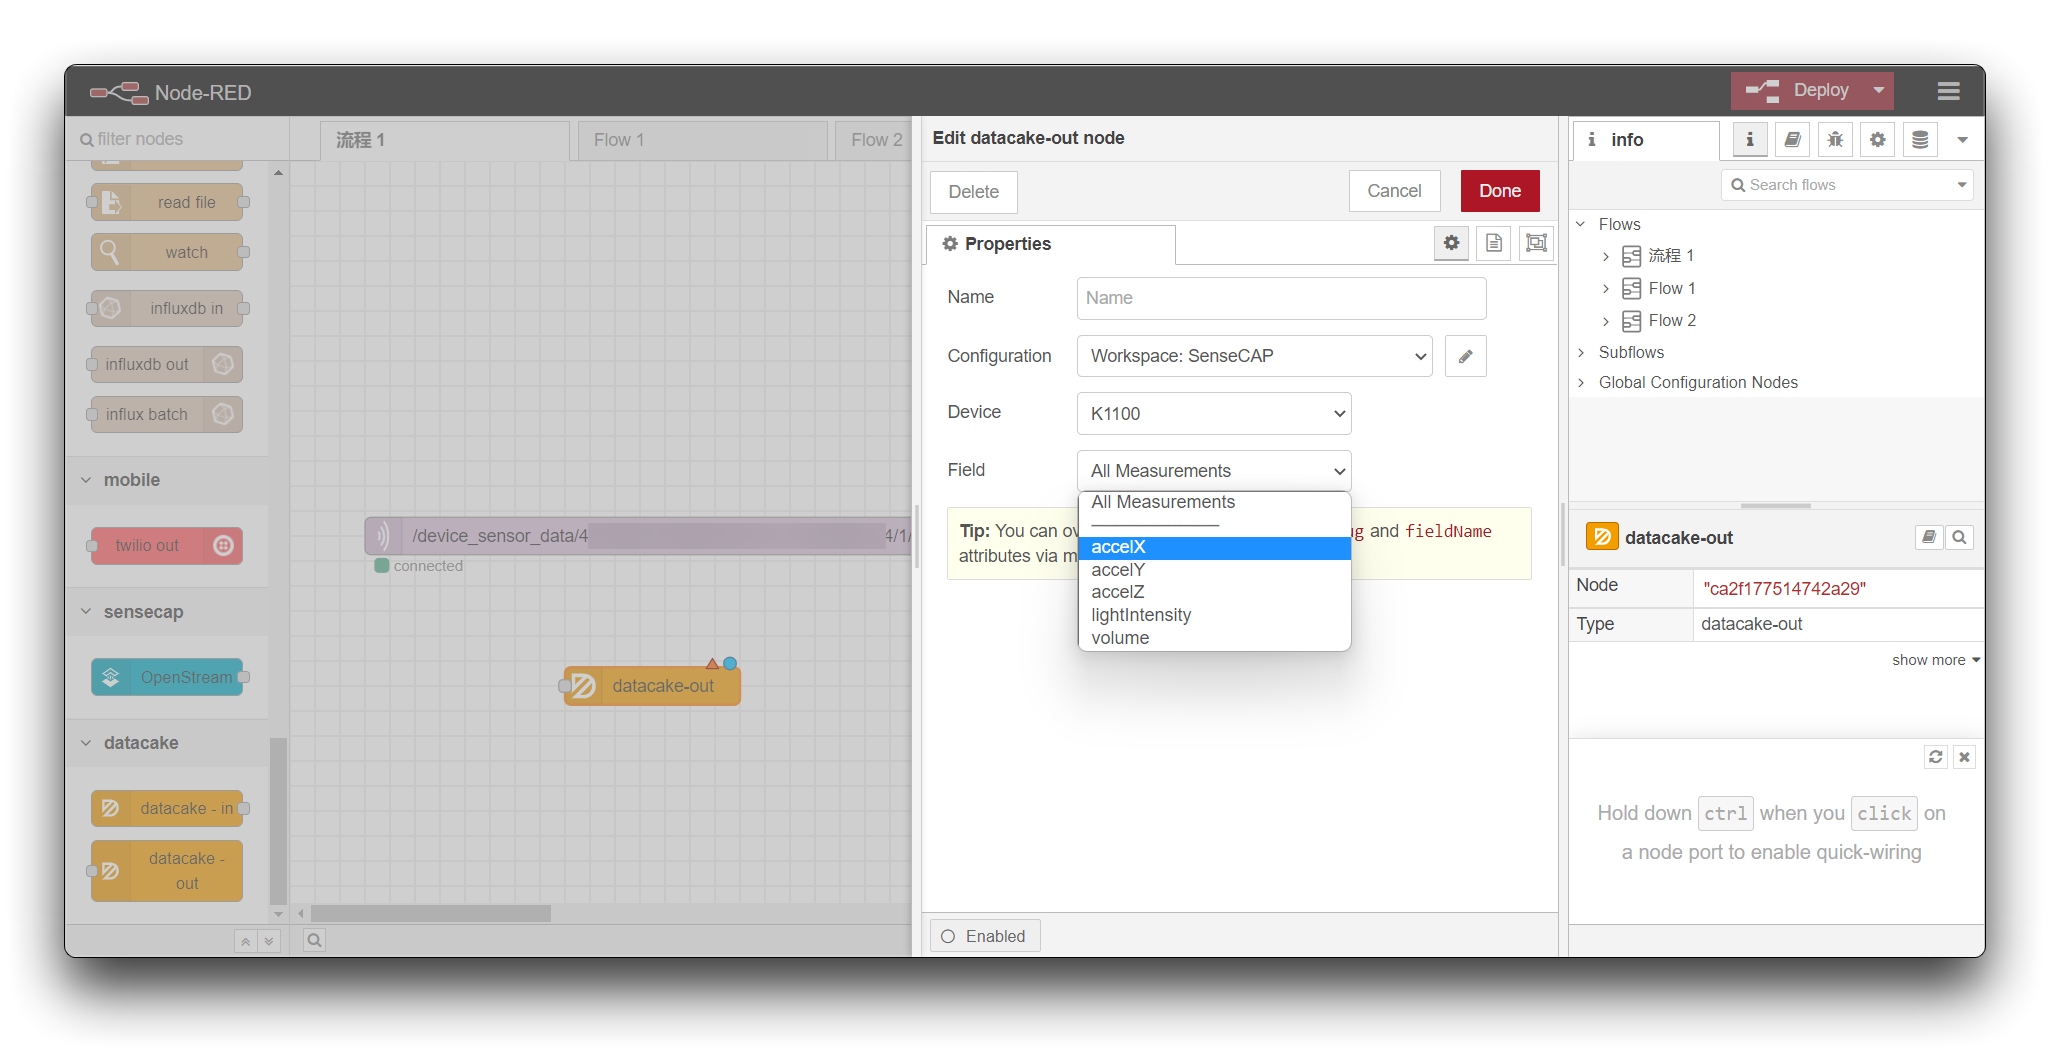The image size is (2050, 1054).
Task: Collapse the Flows tree section
Action: tap(1582, 224)
